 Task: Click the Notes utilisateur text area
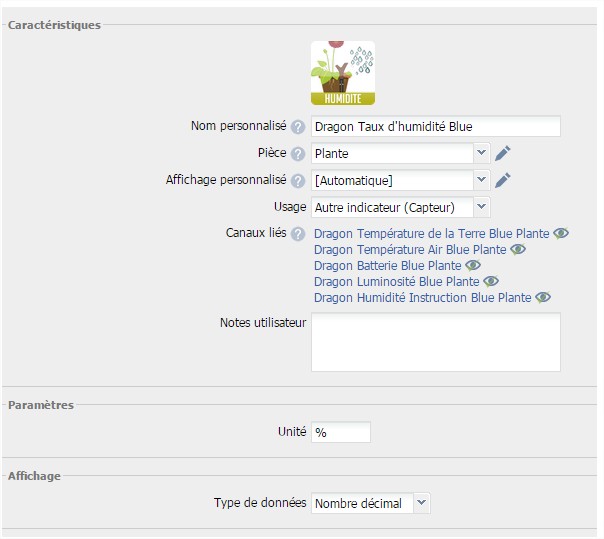click(435, 342)
